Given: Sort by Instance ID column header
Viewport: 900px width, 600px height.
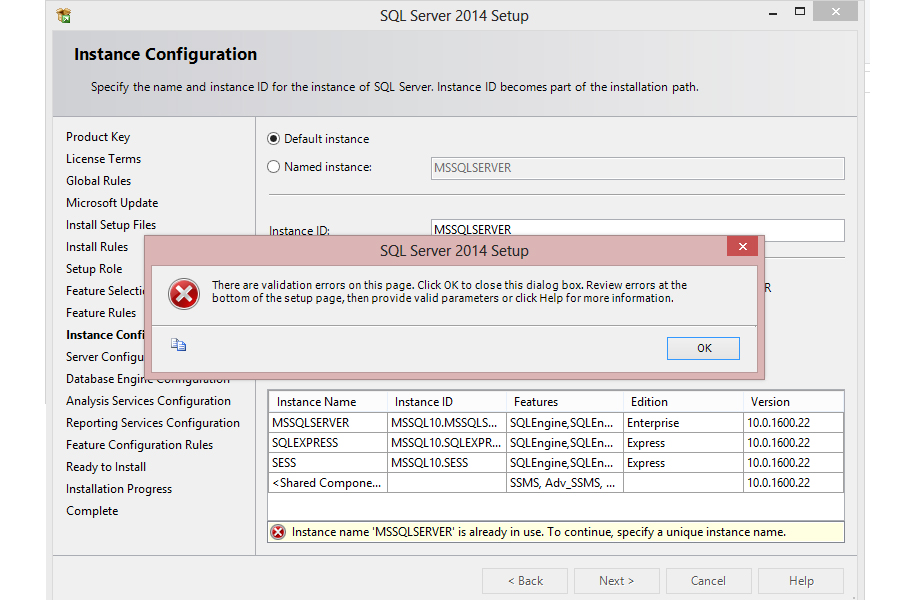Looking at the screenshot, I should point(447,402).
